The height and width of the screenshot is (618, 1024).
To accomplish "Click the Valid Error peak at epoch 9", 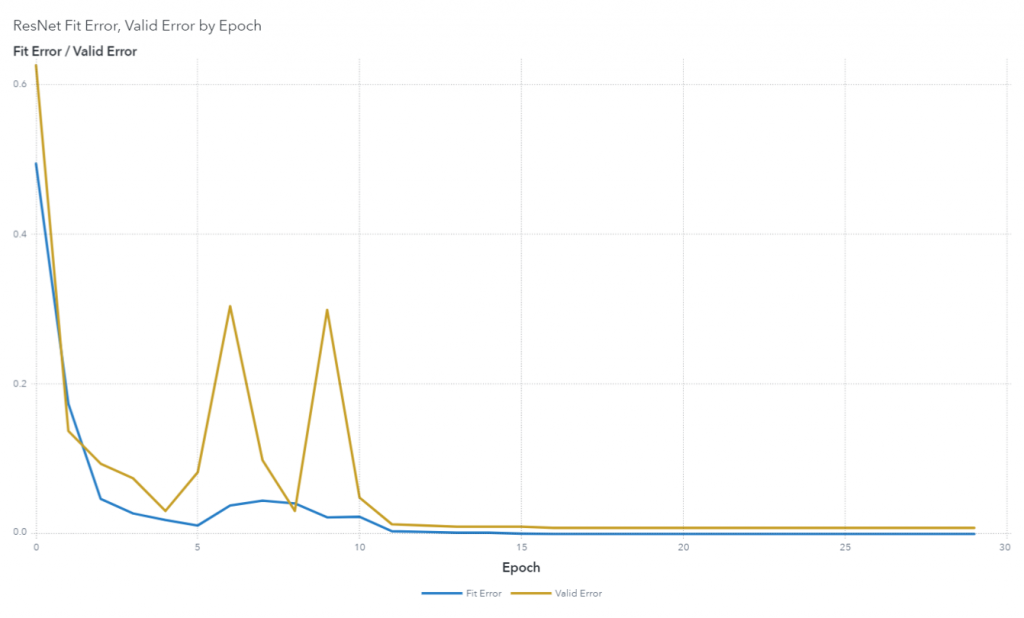I will coord(327,310).
